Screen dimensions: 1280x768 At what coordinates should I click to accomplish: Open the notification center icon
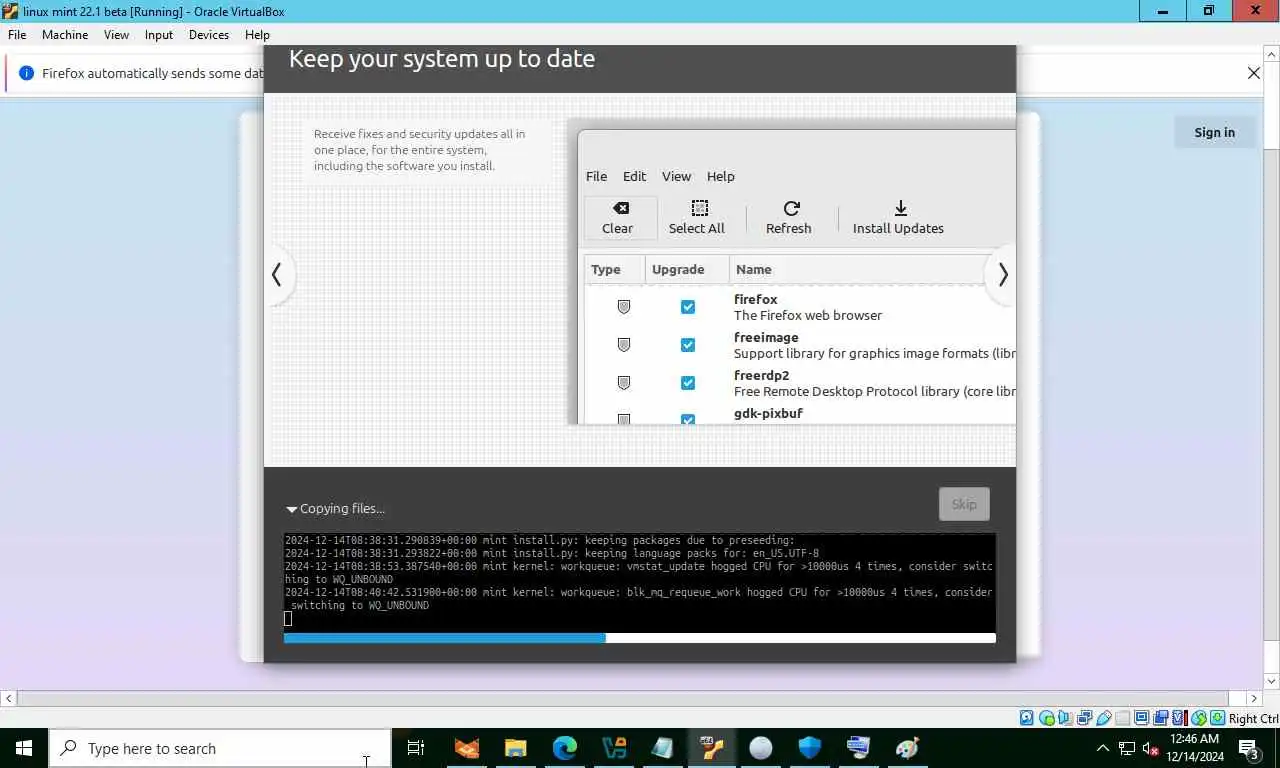[1248, 748]
